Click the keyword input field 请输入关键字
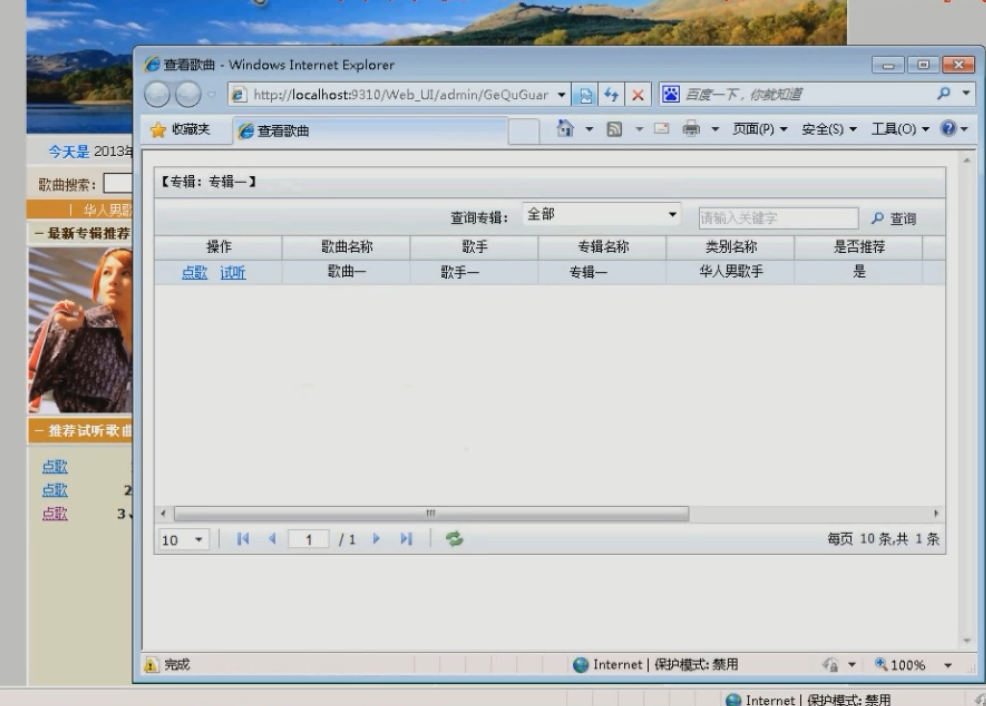This screenshot has height=706, width=986. pos(778,218)
